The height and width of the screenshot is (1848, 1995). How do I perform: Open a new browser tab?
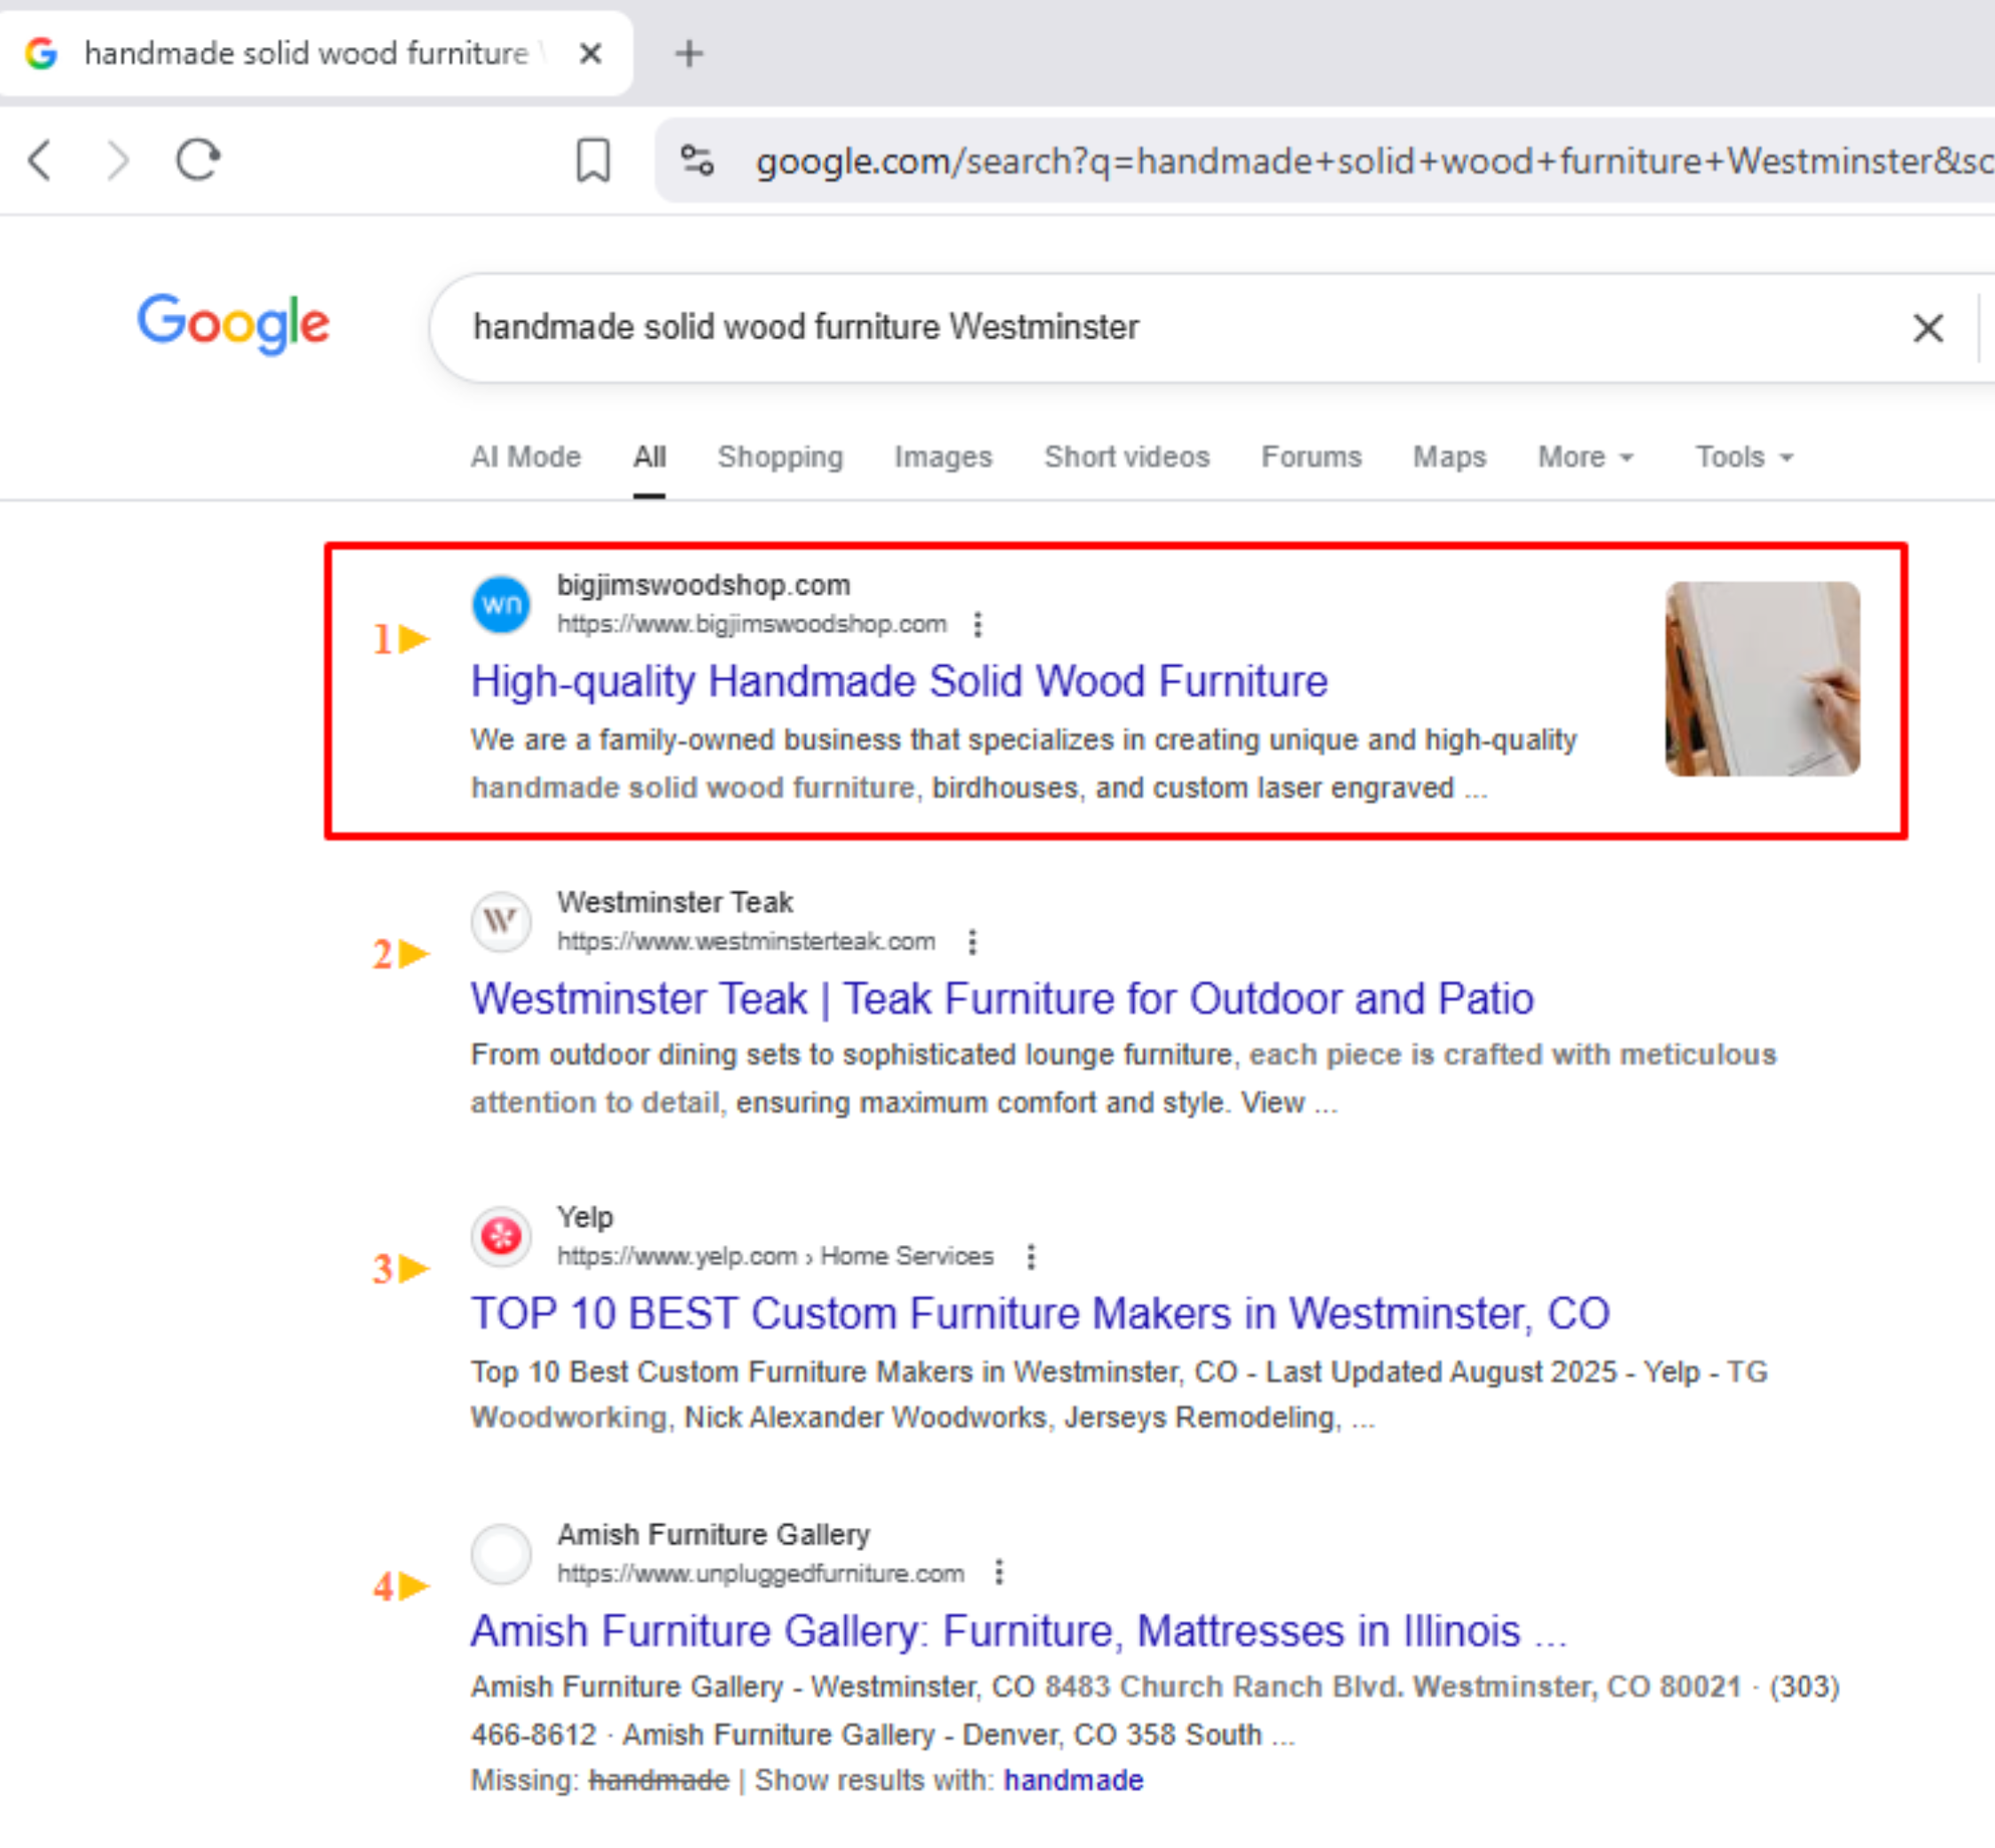tap(689, 53)
